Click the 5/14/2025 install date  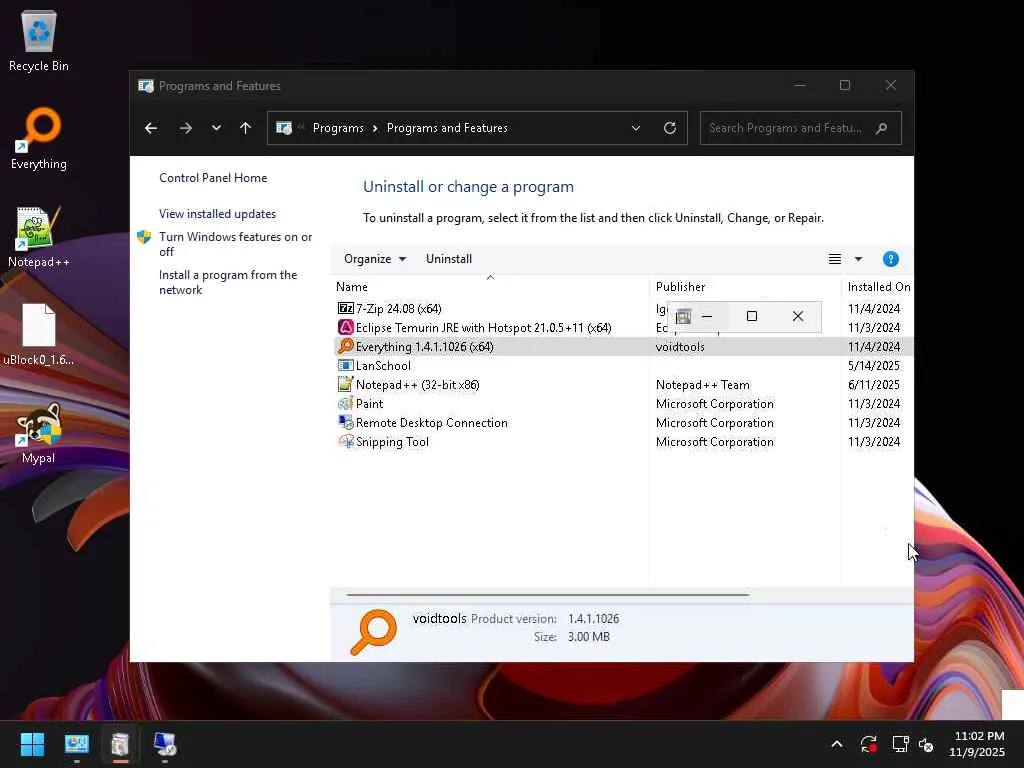[x=874, y=366]
